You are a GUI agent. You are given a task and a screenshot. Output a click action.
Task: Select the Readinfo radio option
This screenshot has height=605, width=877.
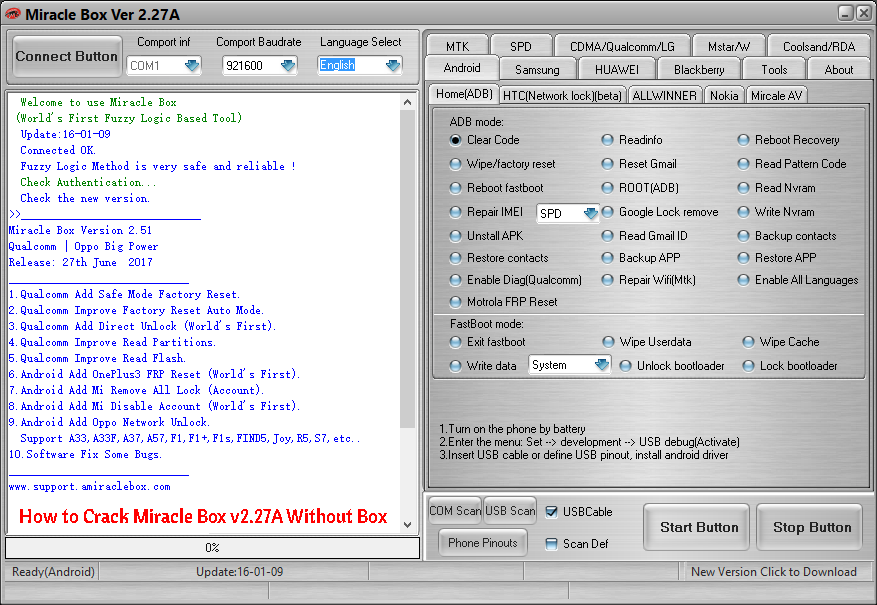pos(607,140)
